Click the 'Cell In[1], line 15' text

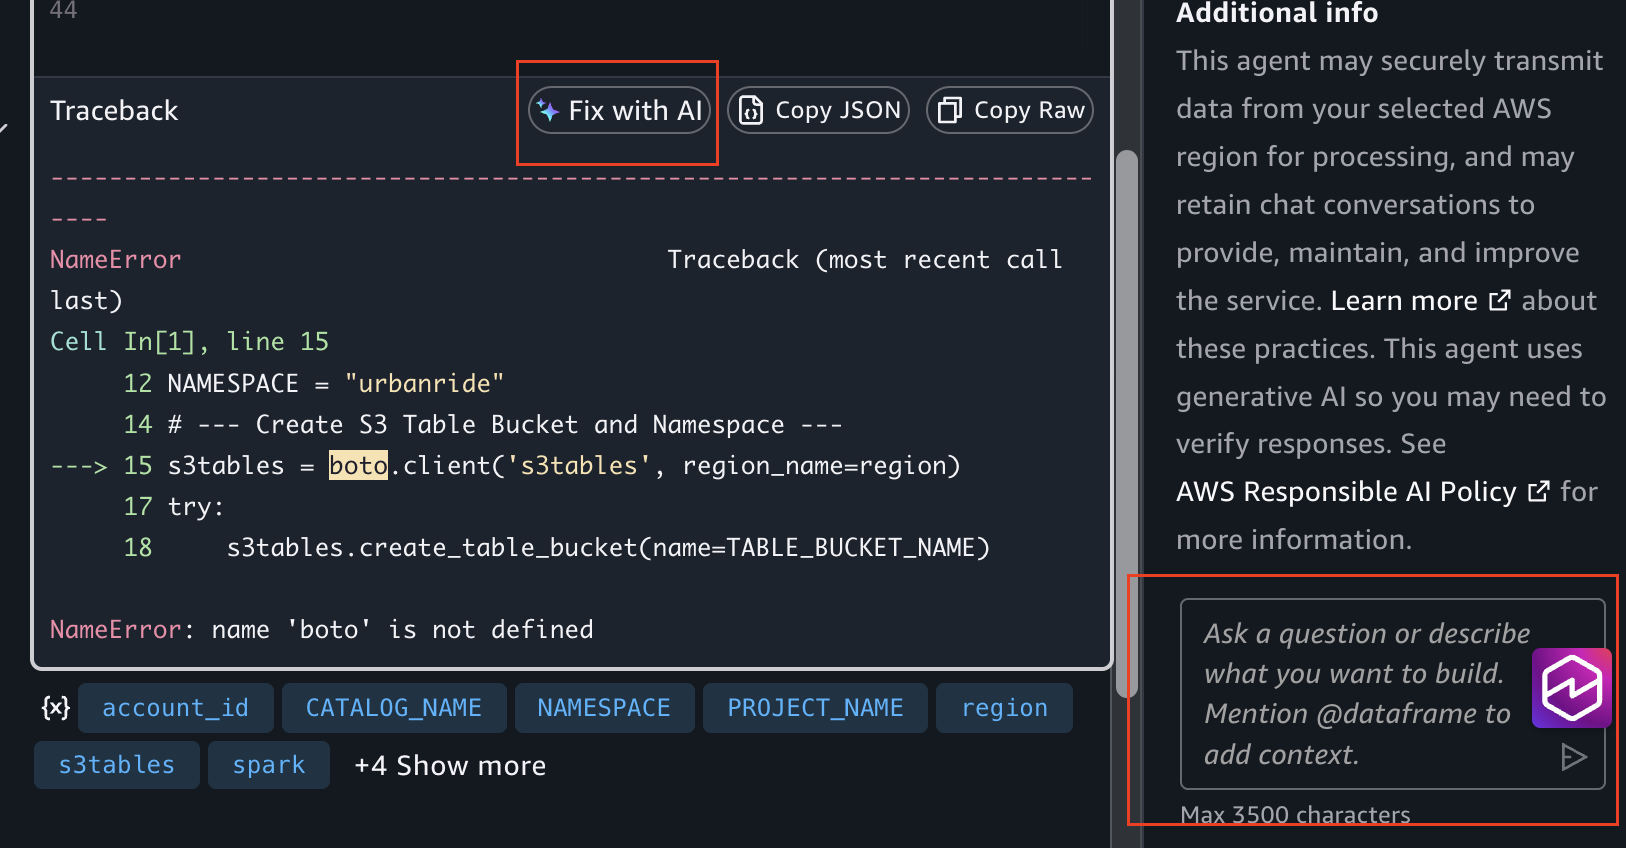189,342
